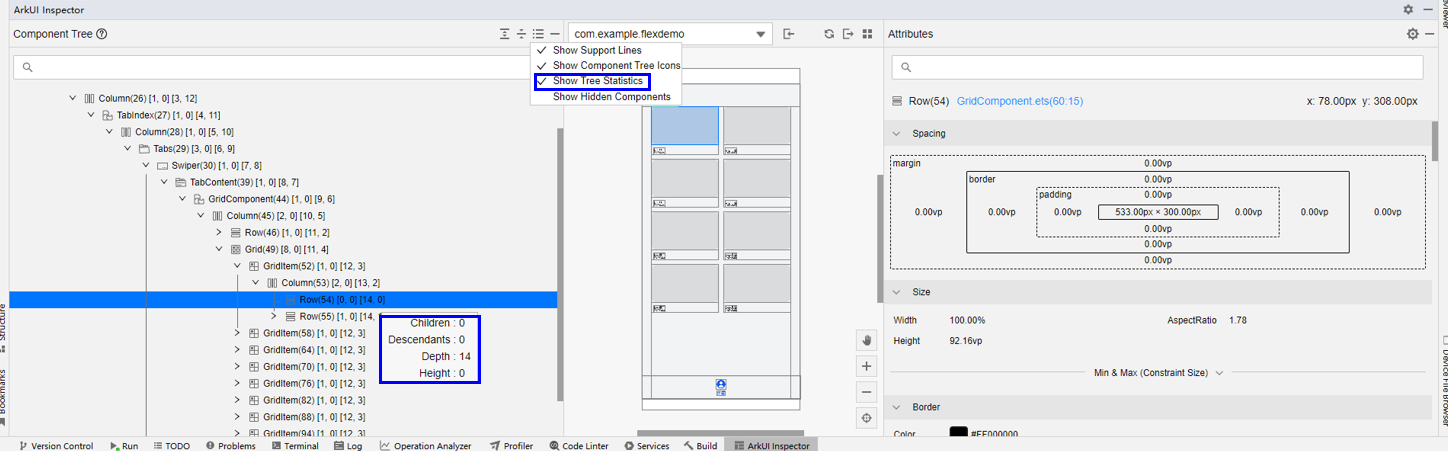1448x451 pixels.
Task: Click the border color black swatch
Action: click(x=958, y=434)
